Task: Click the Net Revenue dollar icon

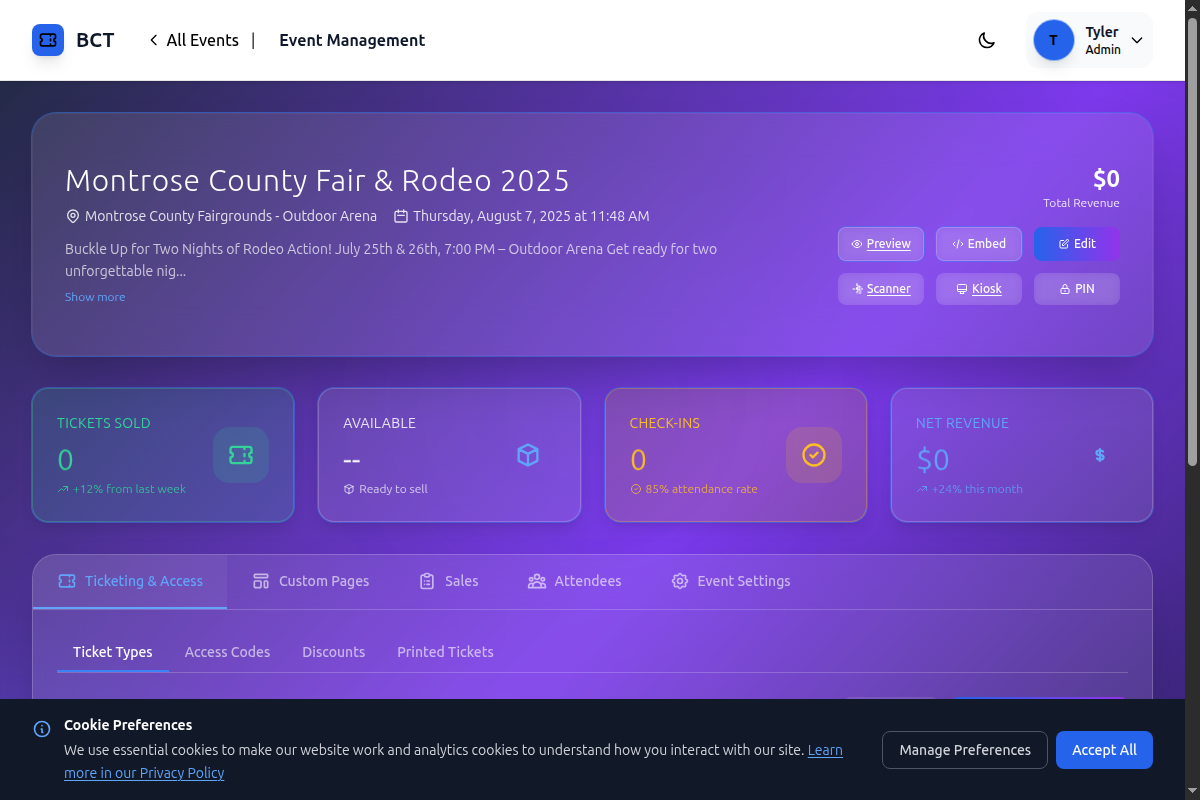Action: click(1100, 455)
